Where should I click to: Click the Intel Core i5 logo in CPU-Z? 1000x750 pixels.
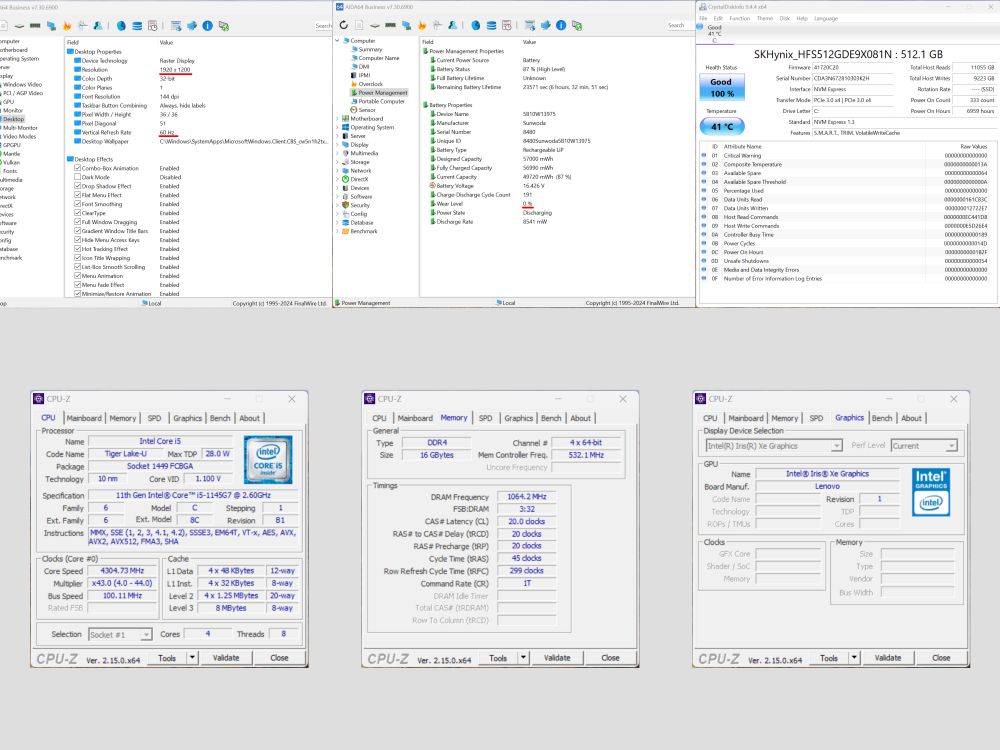(x=267, y=459)
